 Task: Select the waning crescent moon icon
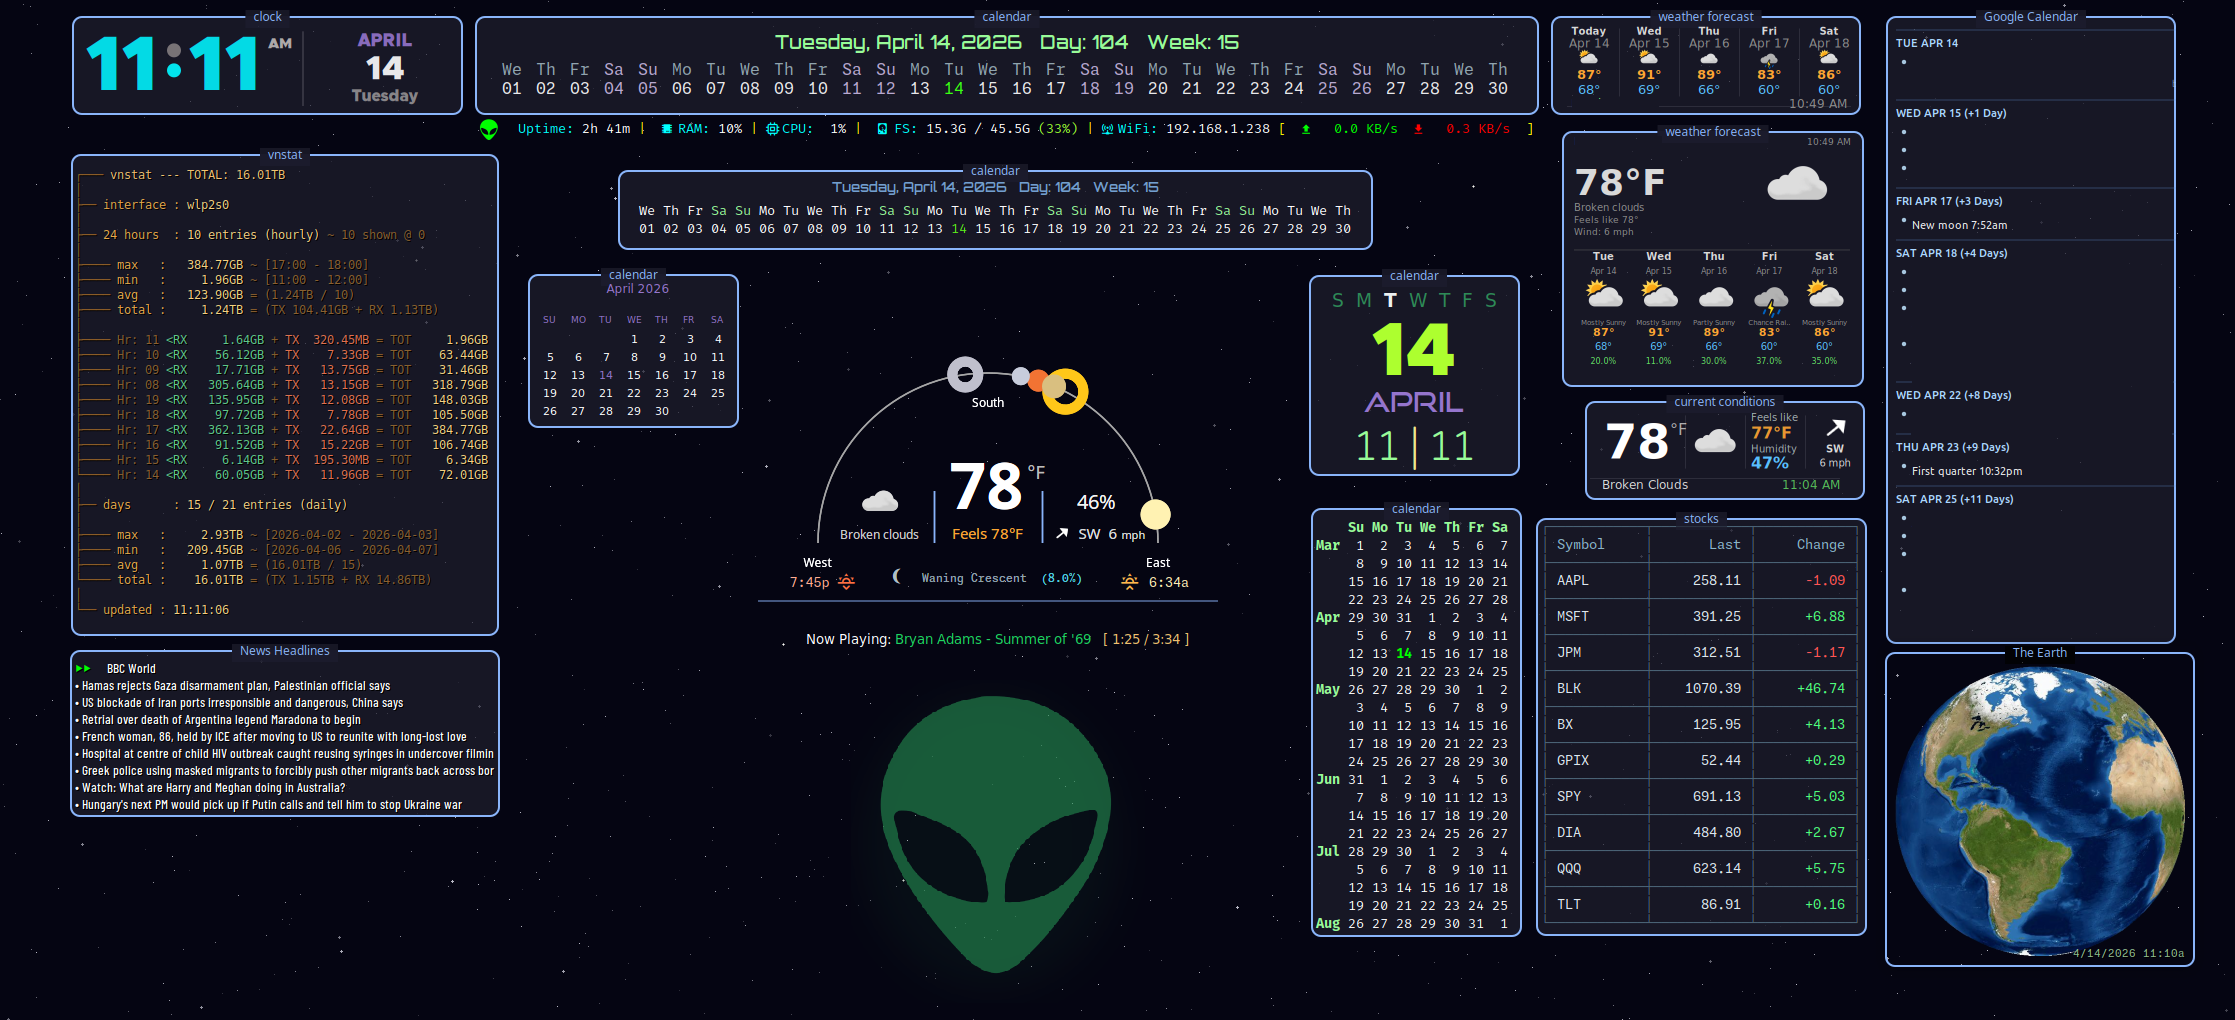pyautogui.click(x=895, y=577)
